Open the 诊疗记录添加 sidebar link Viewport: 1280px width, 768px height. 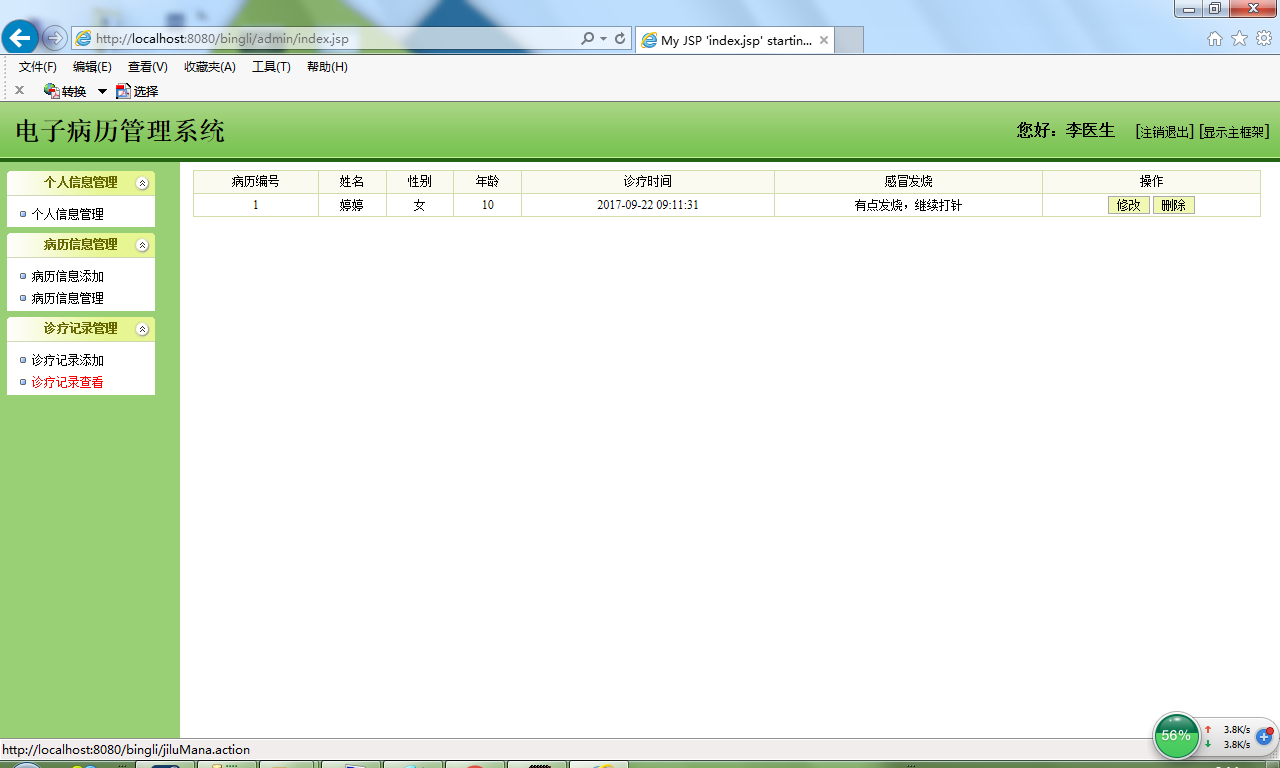pos(67,360)
